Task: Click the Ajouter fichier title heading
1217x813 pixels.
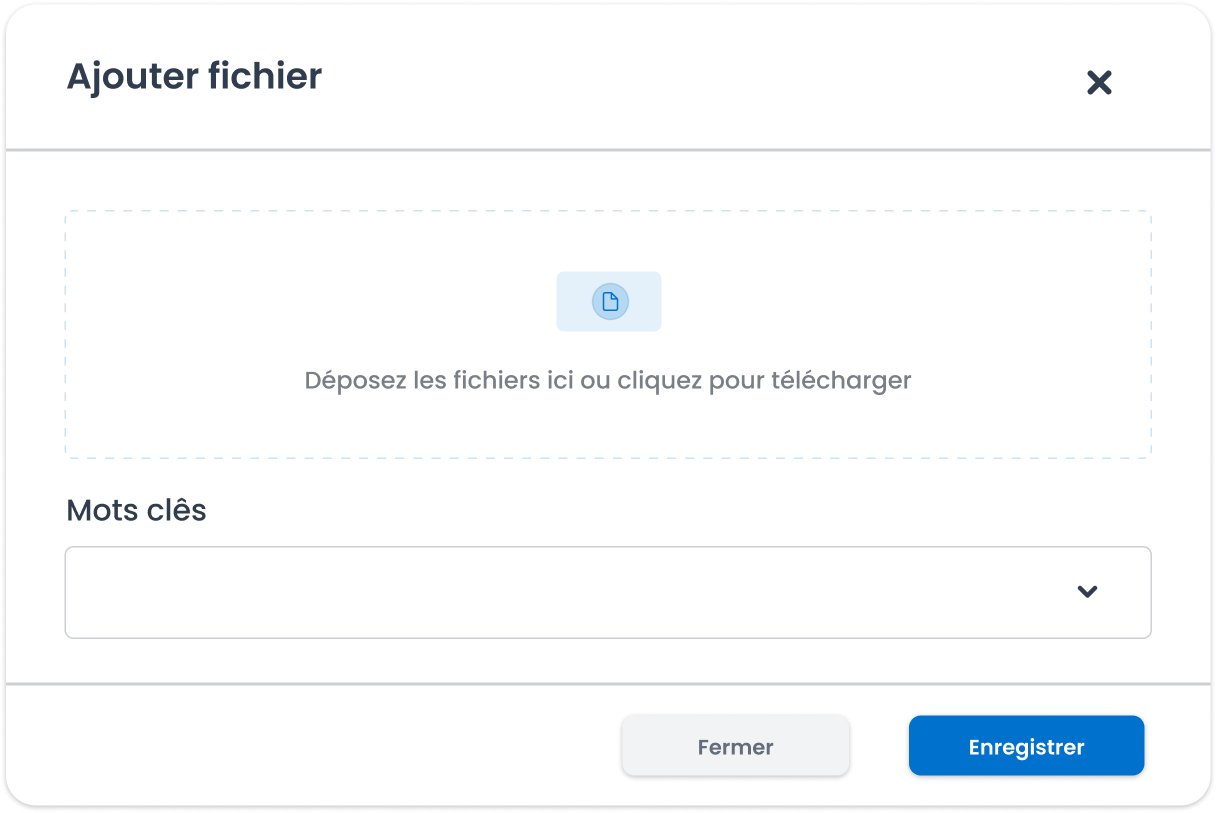Action: click(x=194, y=77)
